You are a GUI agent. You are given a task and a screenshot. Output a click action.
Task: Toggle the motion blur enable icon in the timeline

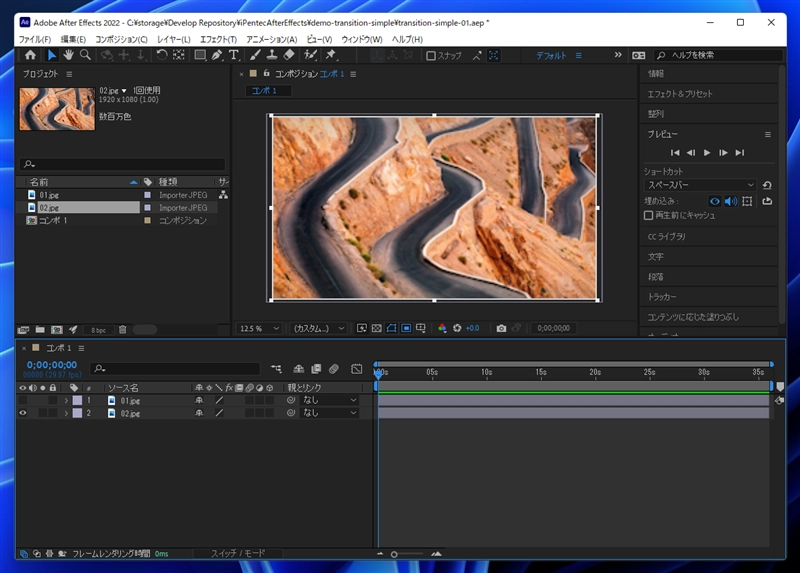tap(334, 368)
